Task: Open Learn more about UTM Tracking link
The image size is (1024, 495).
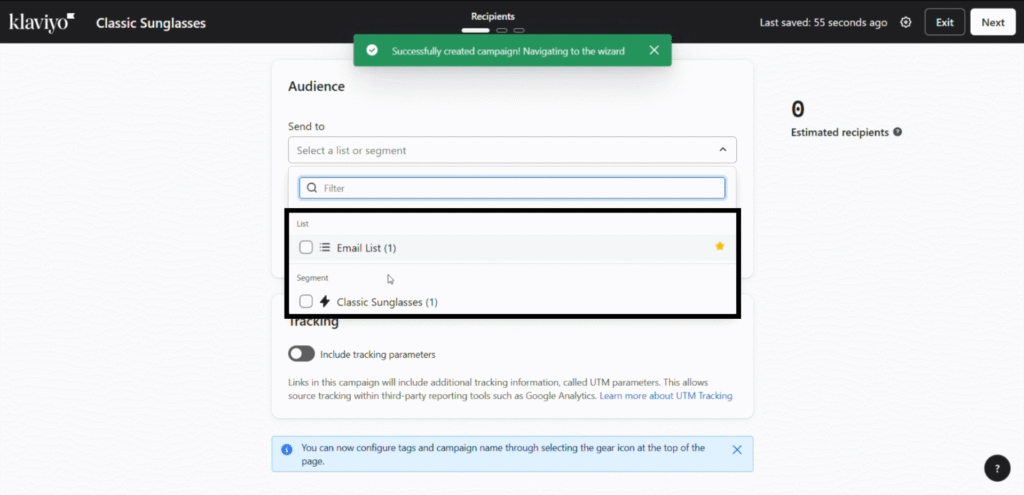Action: tap(665, 396)
